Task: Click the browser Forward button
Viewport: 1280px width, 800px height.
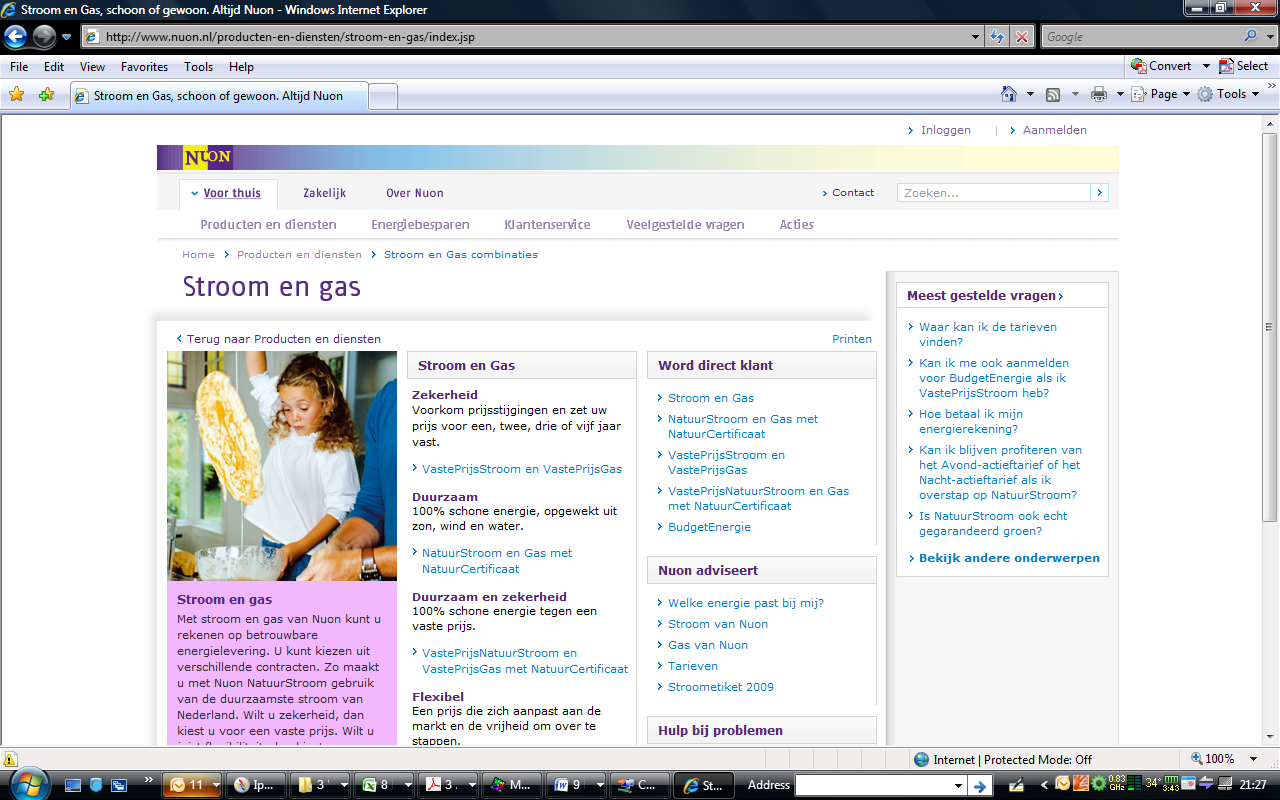Action: coord(44,37)
